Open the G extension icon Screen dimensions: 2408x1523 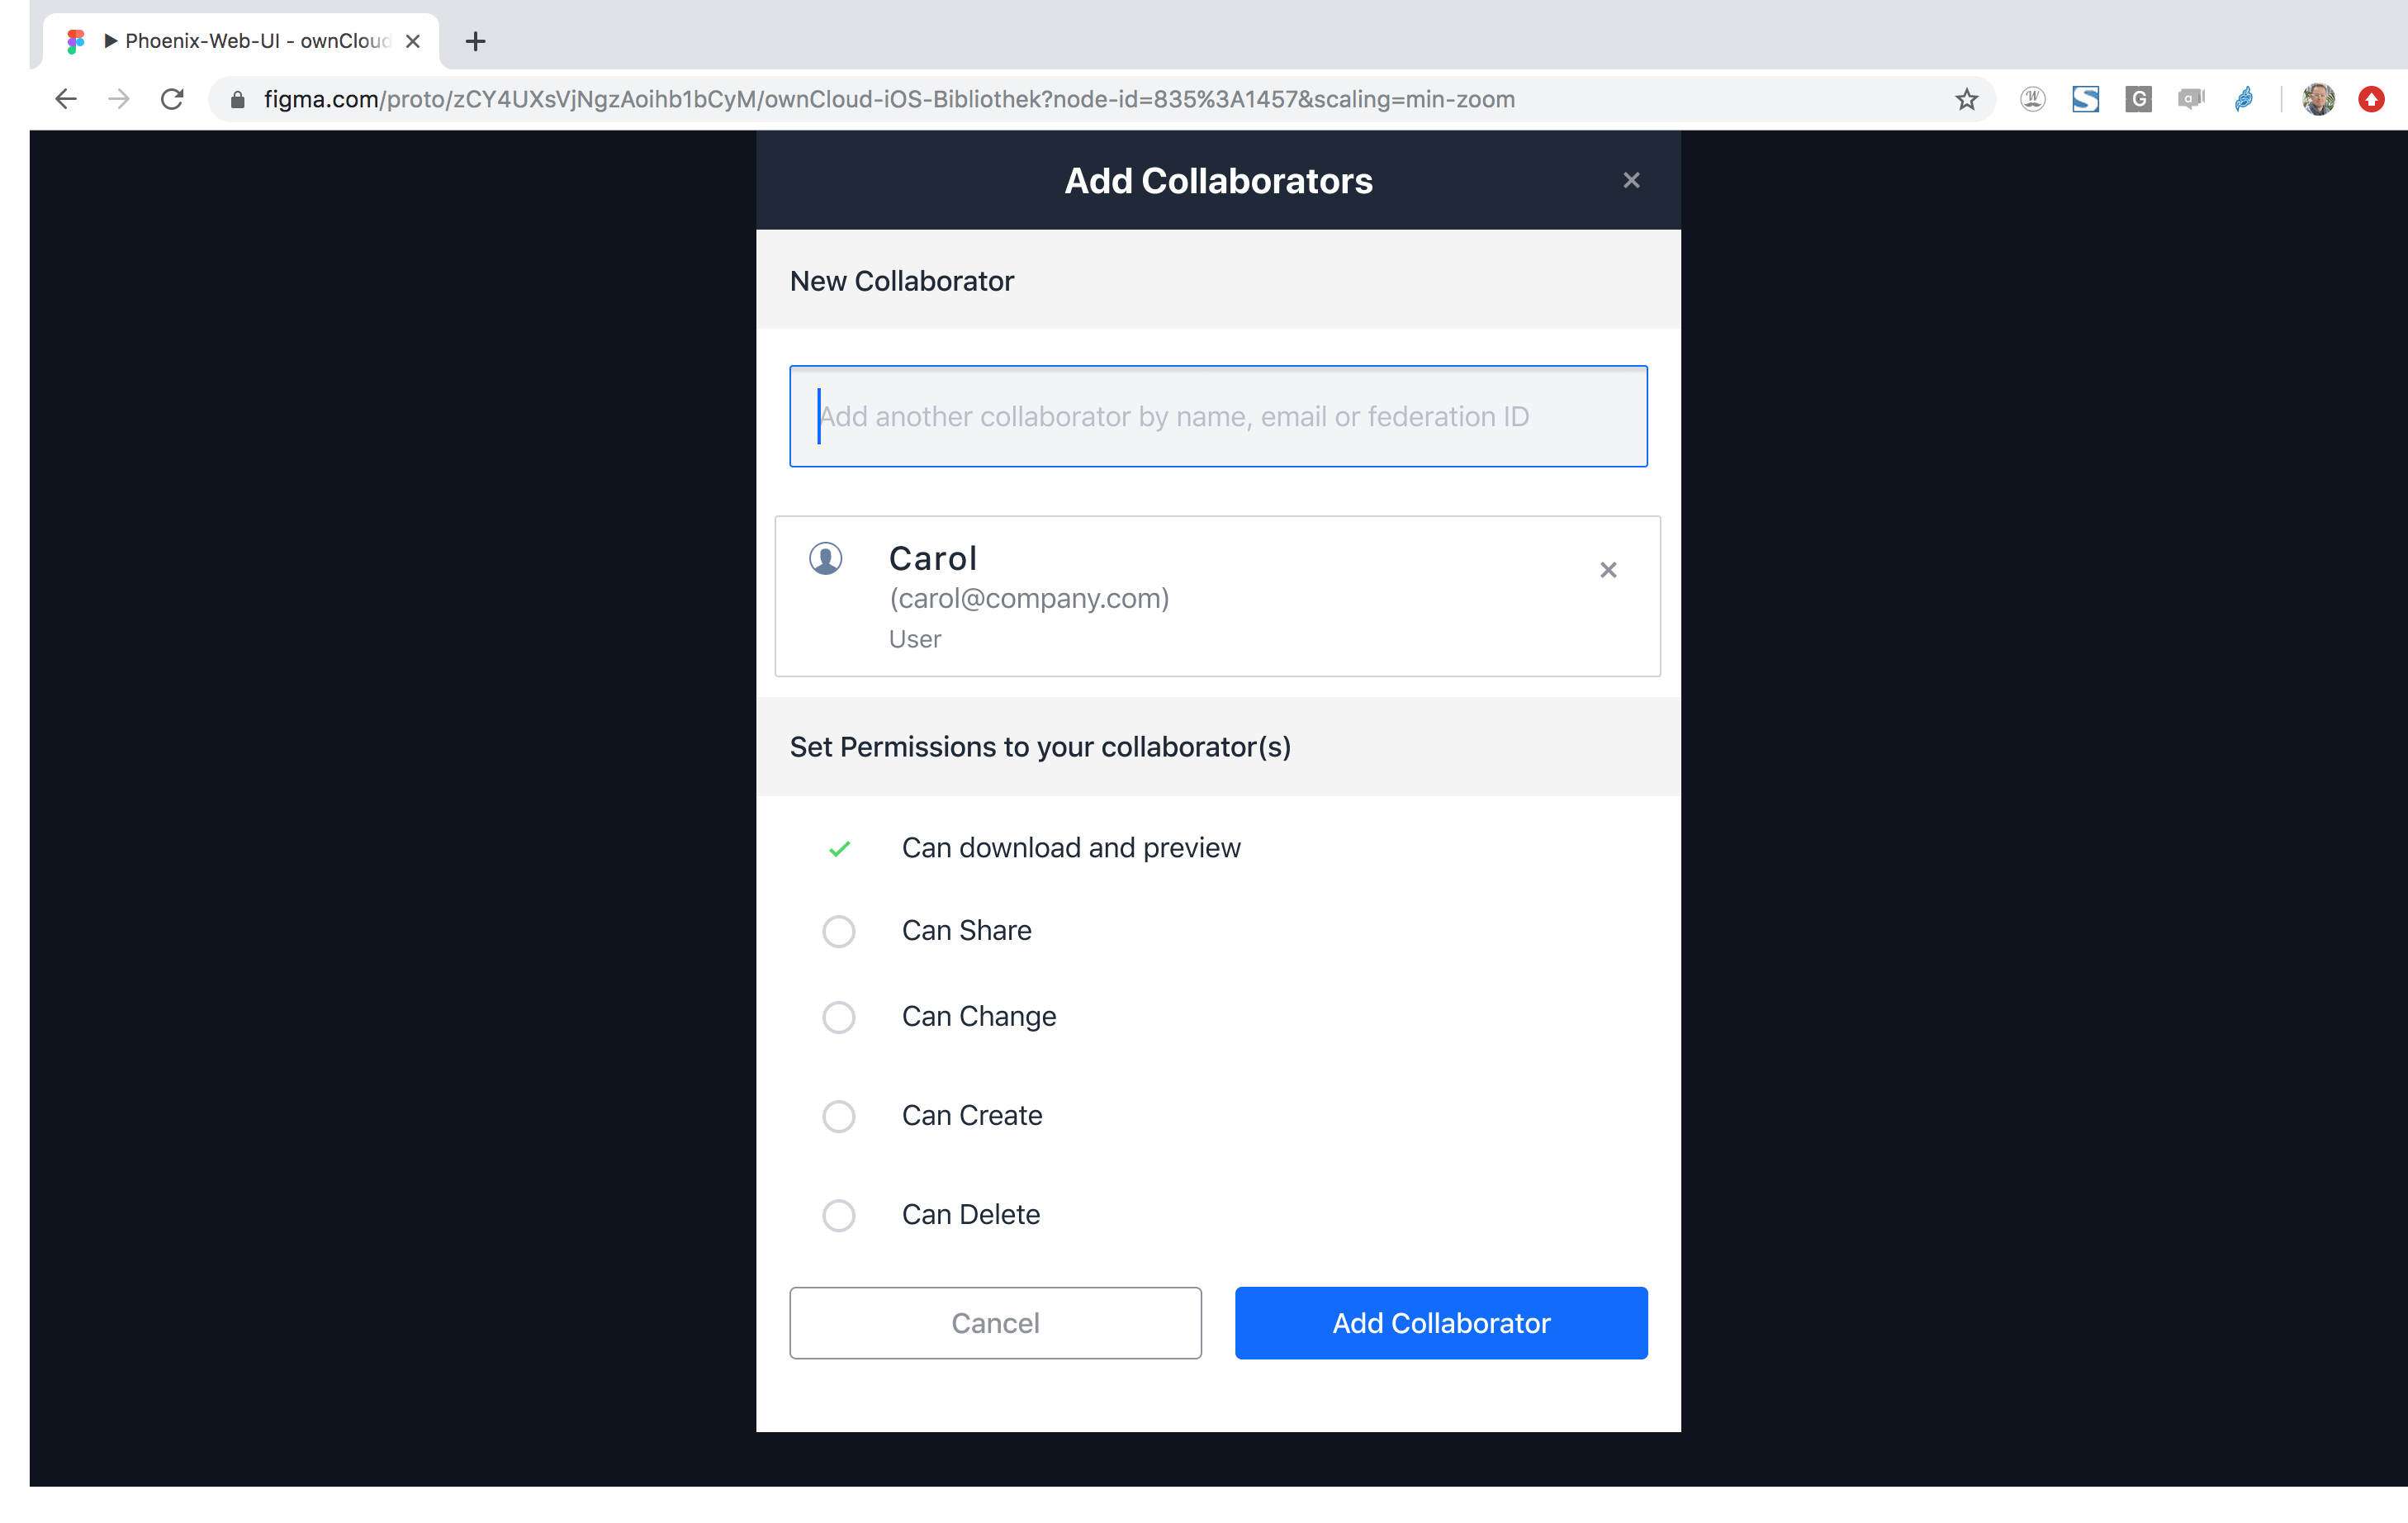(2138, 99)
